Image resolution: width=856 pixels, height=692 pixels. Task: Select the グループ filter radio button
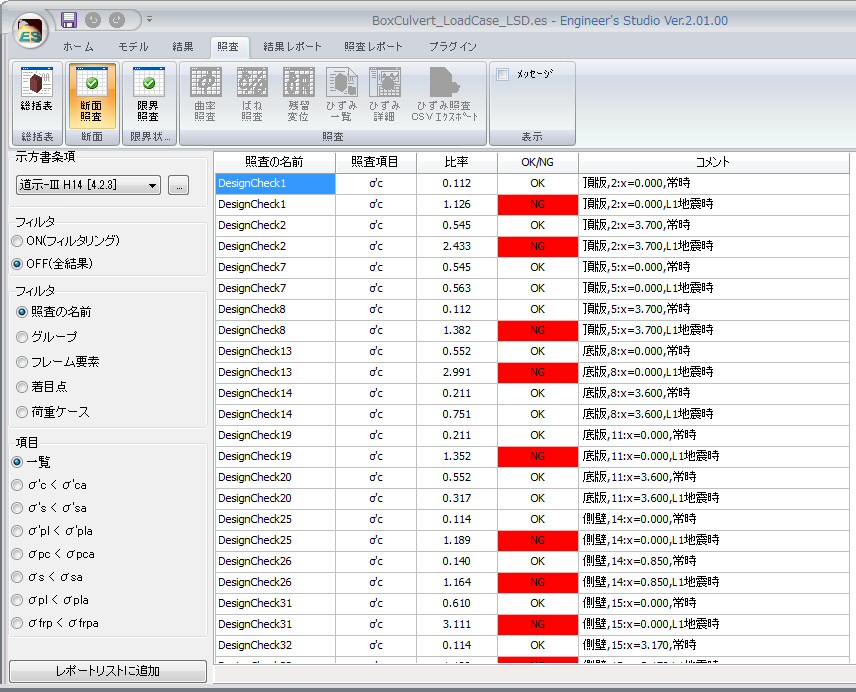[x=22, y=337]
